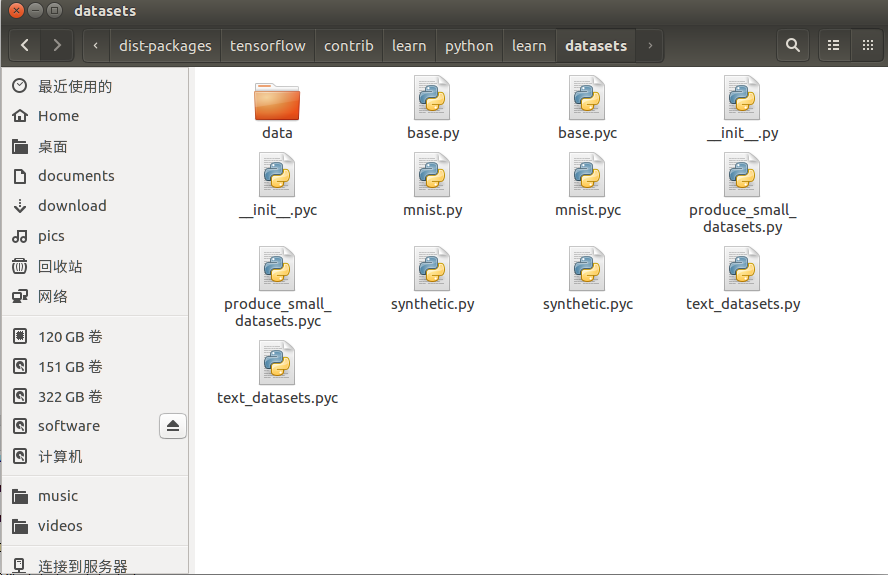Select the __init__.pyc file icon
Screen dimensions: 888x575
point(277,175)
